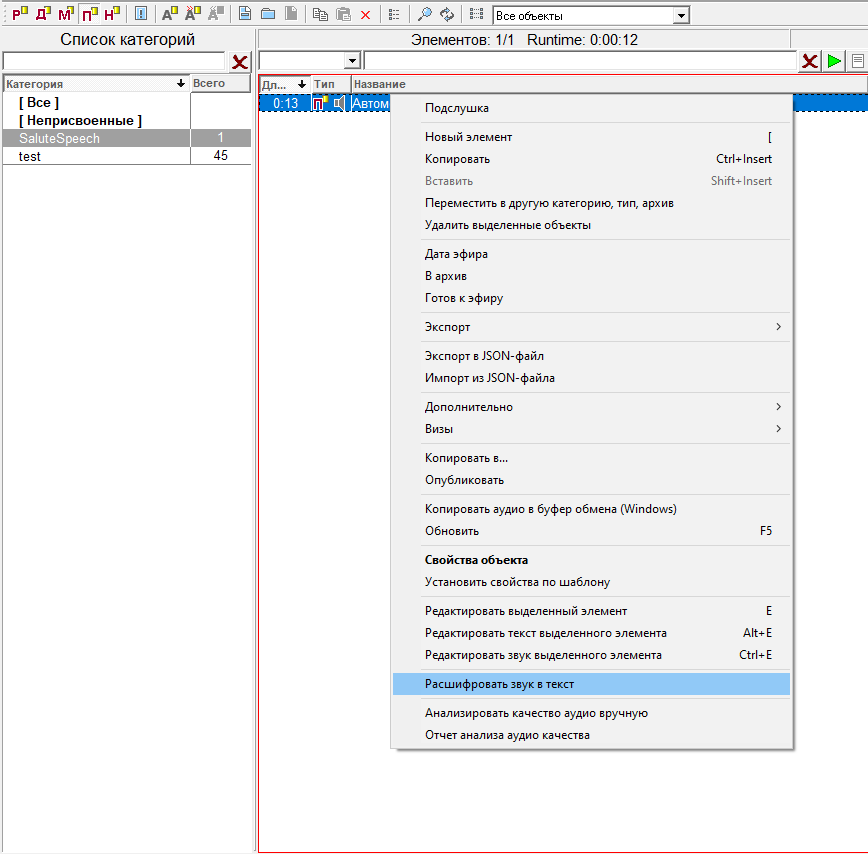Toggle the 'П' type filter button
868x854 pixels.
[x=89, y=14]
